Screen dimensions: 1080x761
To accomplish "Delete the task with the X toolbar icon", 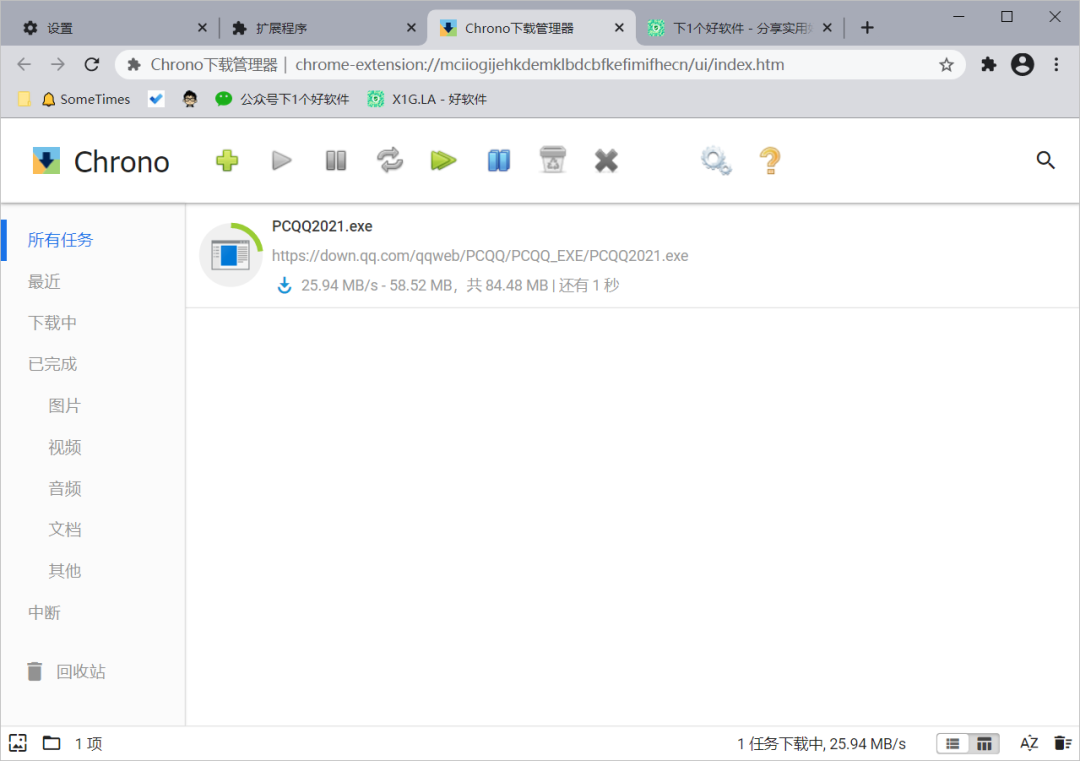I will pos(606,161).
